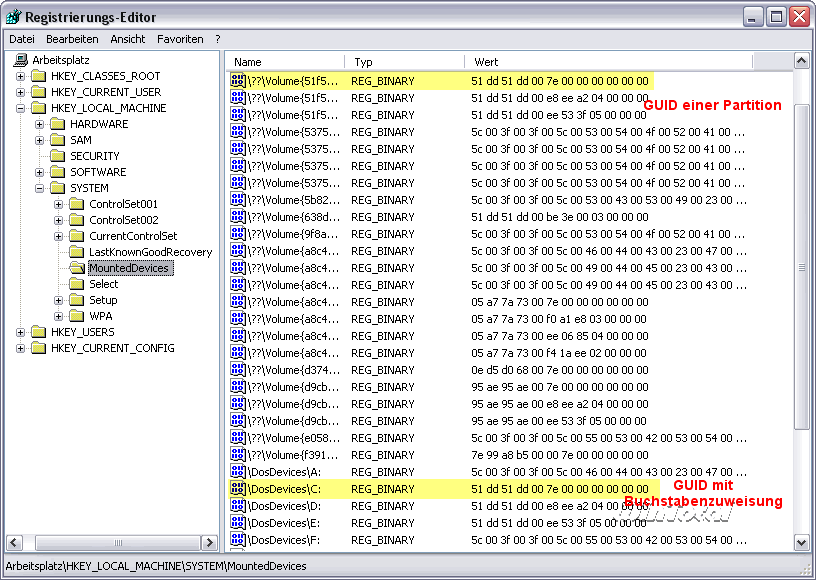Click the SYSTEM key folder icon
This screenshot has height=580, width=816.
tap(58, 188)
